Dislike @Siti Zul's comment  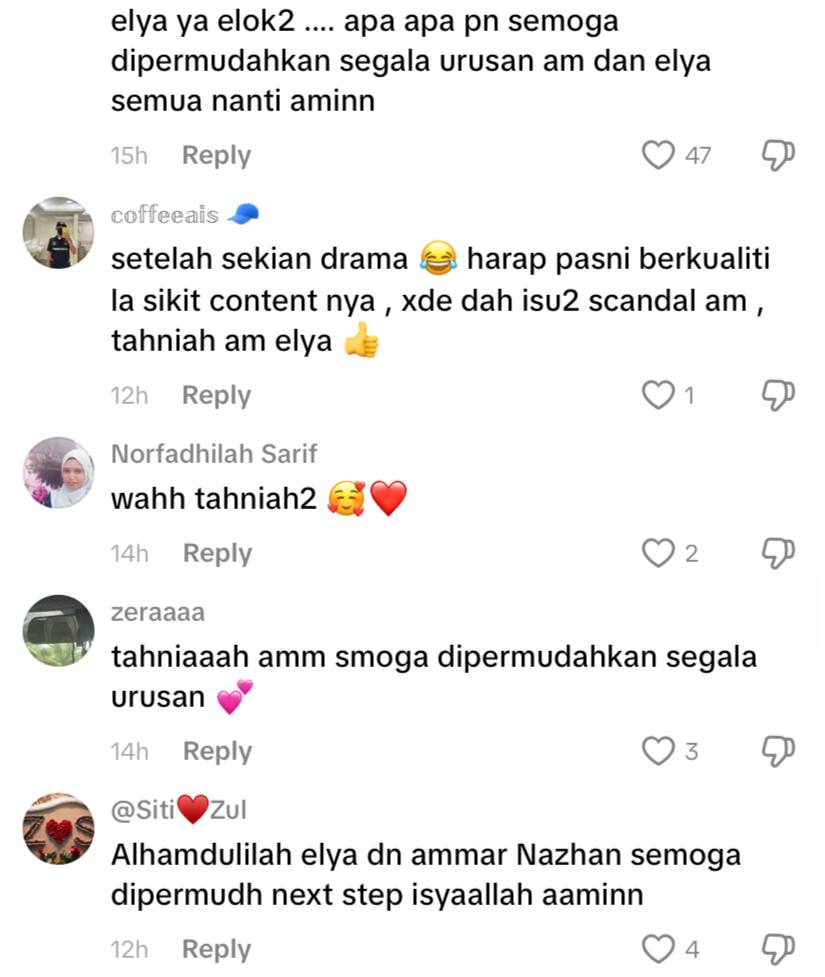[x=778, y=949]
